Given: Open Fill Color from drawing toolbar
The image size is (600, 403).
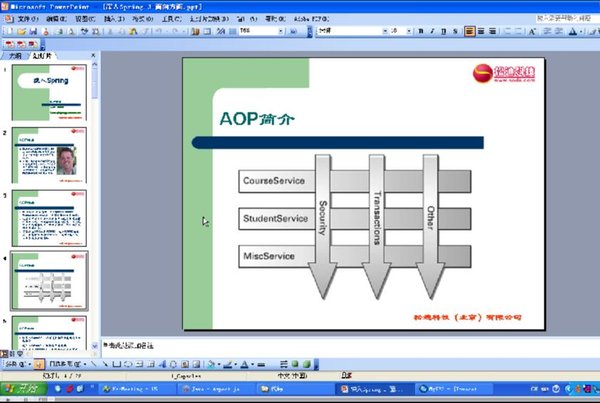Looking at the screenshot, I should pos(210,364).
